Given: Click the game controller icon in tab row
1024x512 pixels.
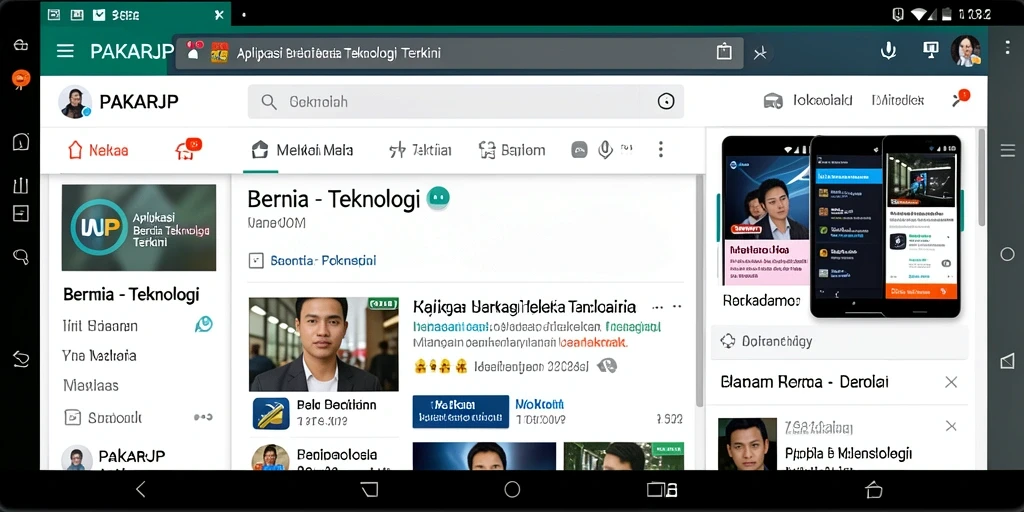Looking at the screenshot, I should click(x=579, y=150).
